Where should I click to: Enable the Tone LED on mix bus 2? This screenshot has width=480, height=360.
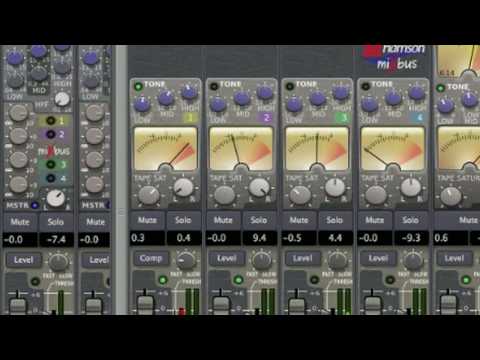click(x=214, y=86)
